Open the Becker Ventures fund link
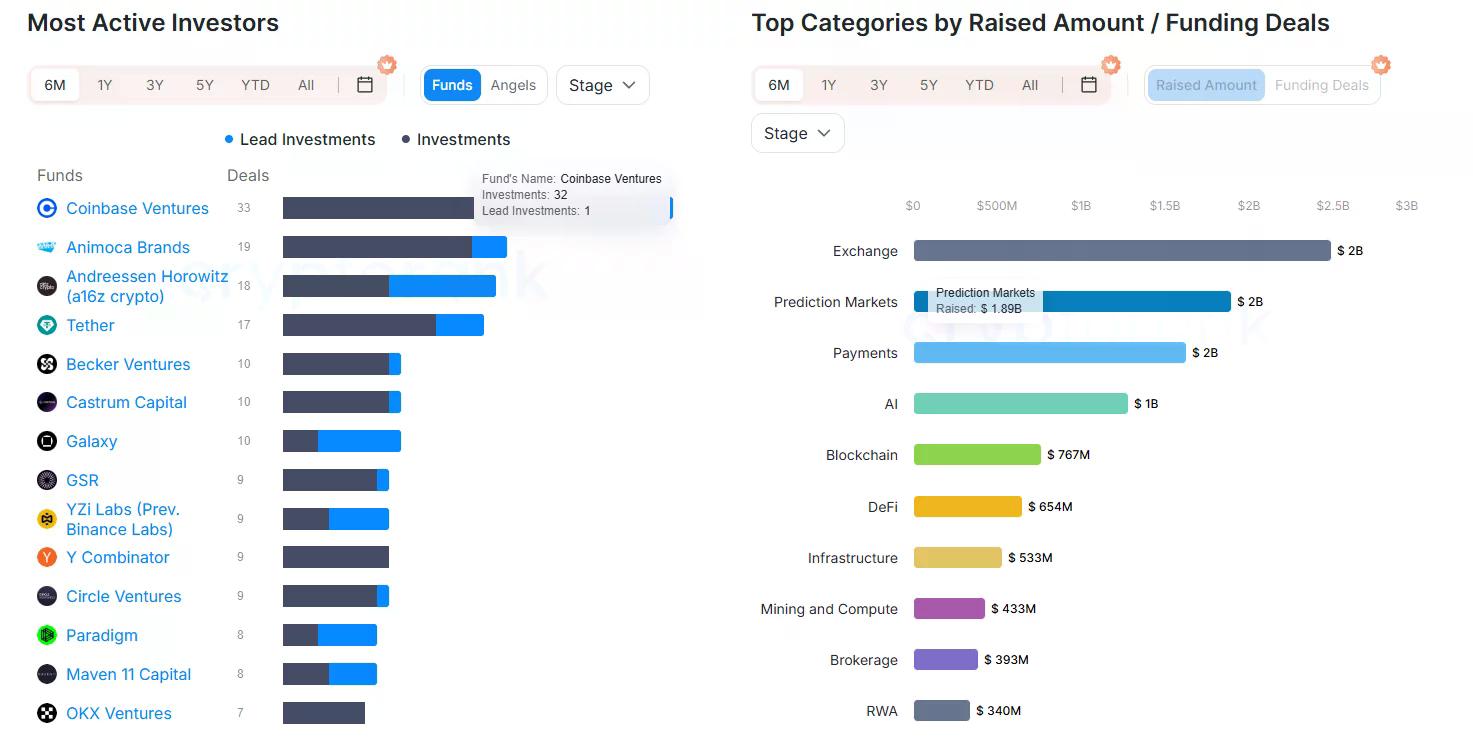Screen dimensions: 1473x745 point(128,364)
